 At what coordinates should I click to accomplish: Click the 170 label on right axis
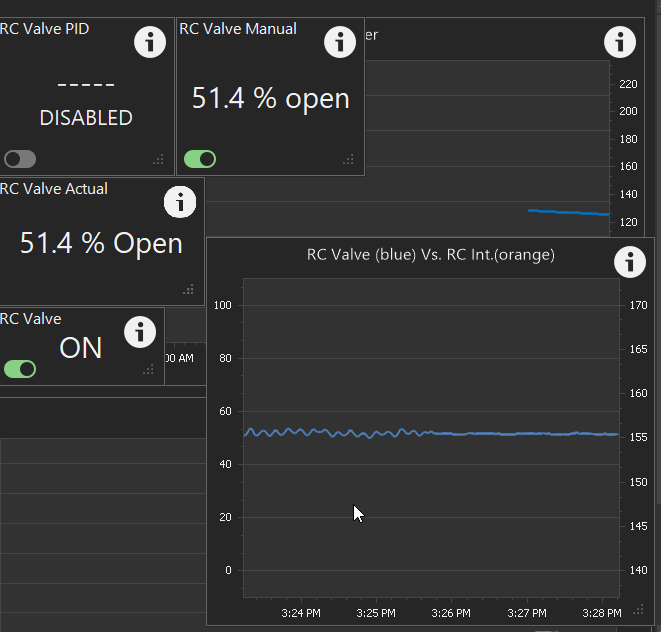[638, 305]
